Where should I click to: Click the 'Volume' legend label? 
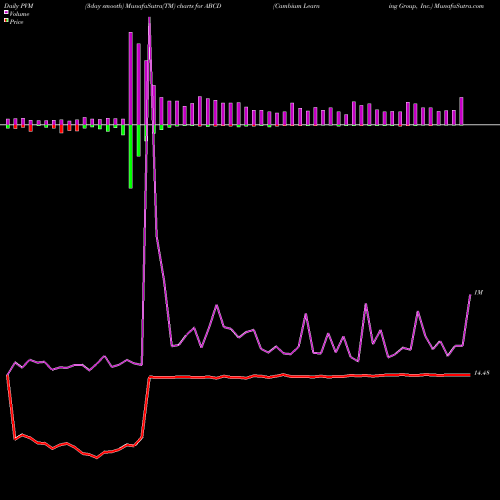[19, 14]
